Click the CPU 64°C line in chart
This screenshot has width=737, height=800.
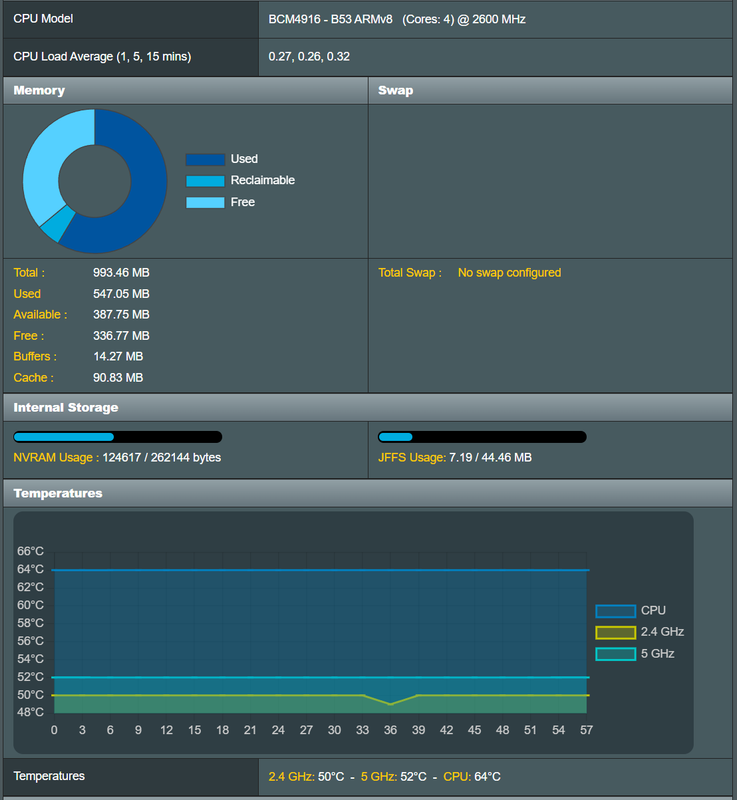click(x=320, y=569)
